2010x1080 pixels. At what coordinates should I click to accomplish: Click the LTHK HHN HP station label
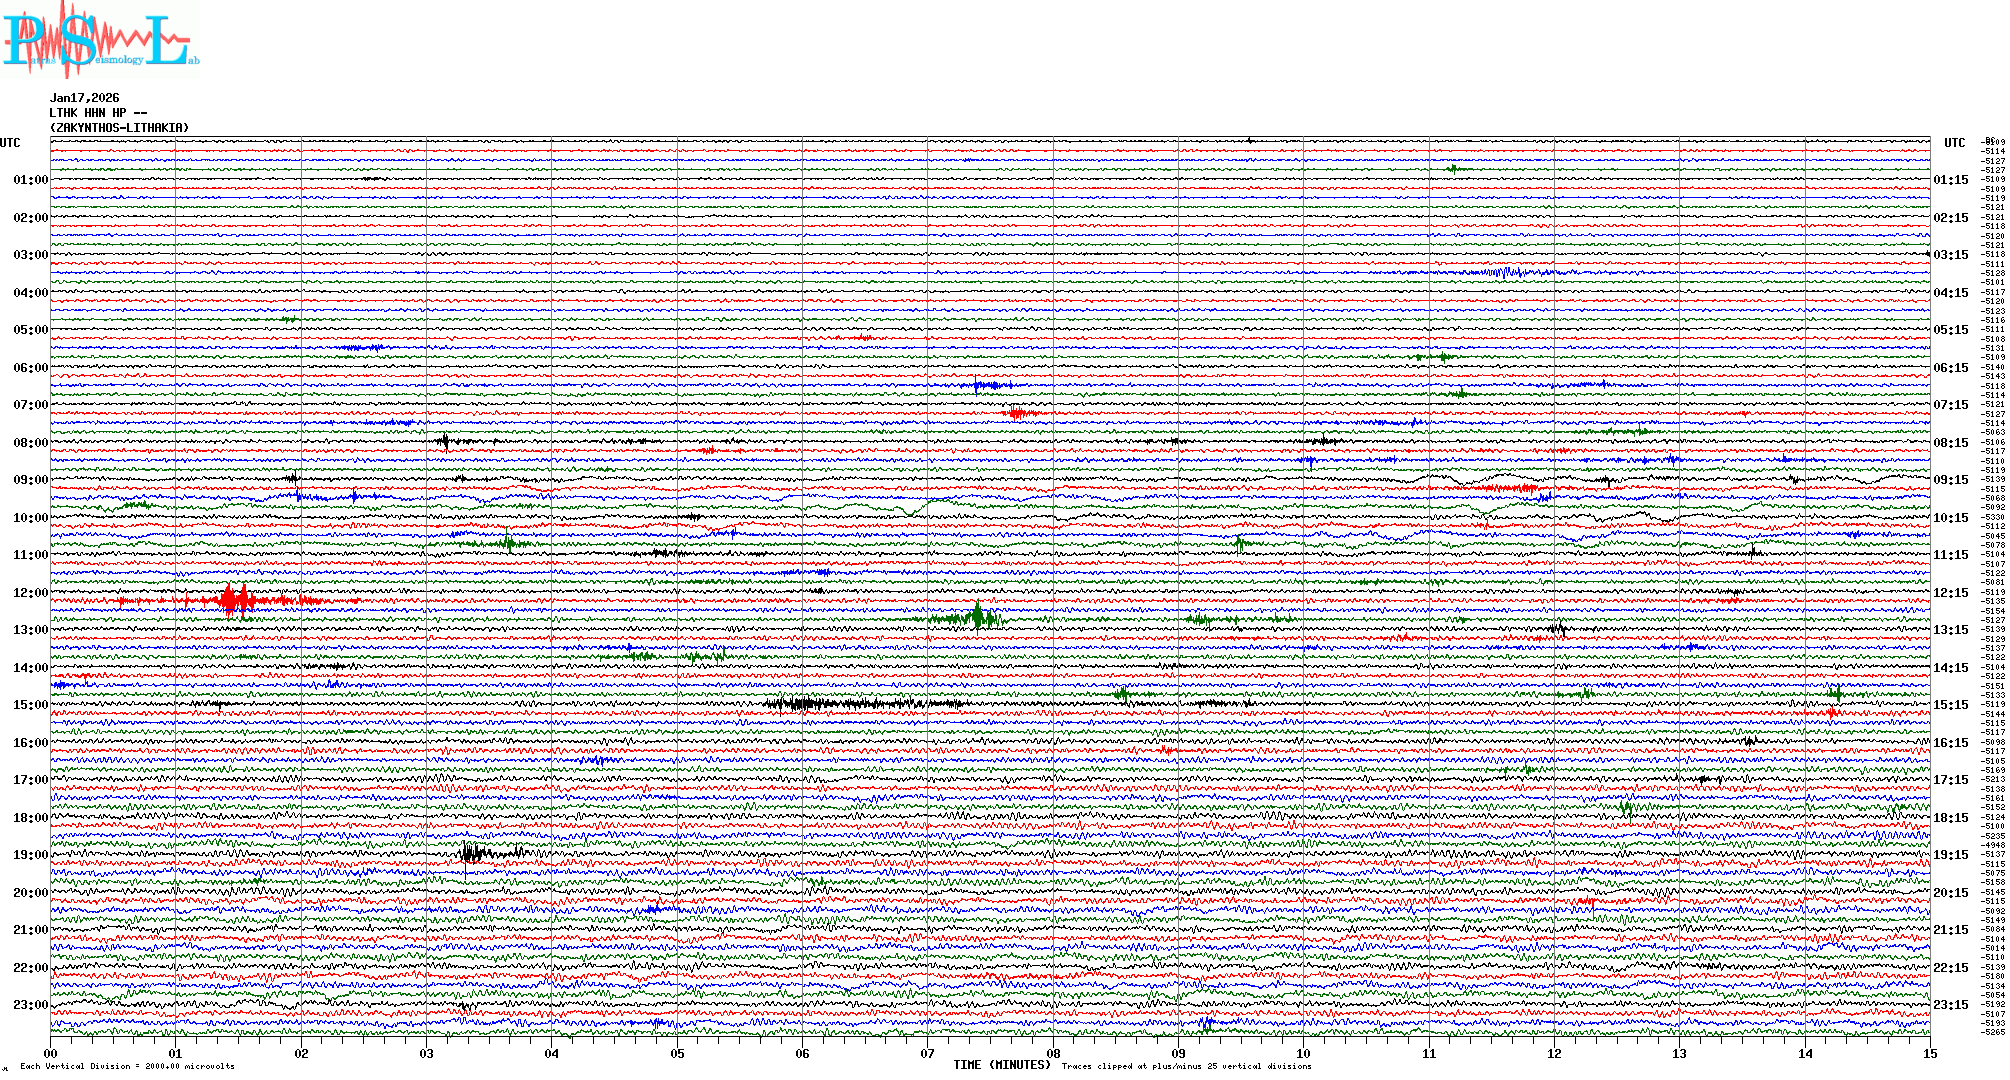tap(98, 113)
